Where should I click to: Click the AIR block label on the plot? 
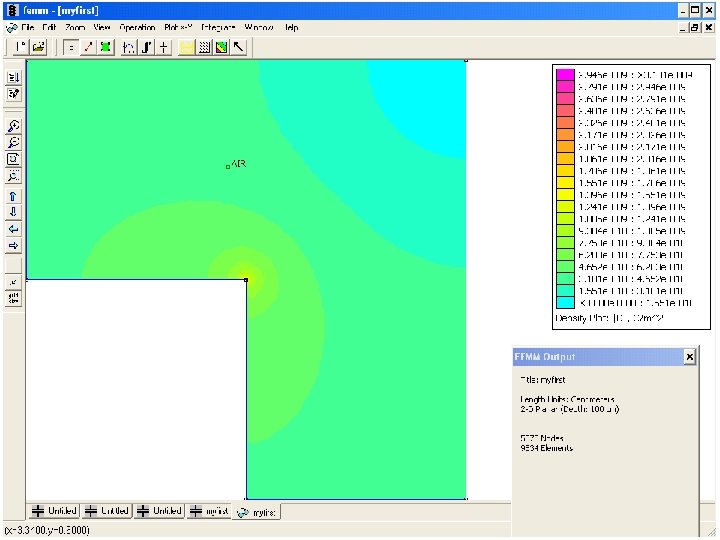click(x=239, y=163)
